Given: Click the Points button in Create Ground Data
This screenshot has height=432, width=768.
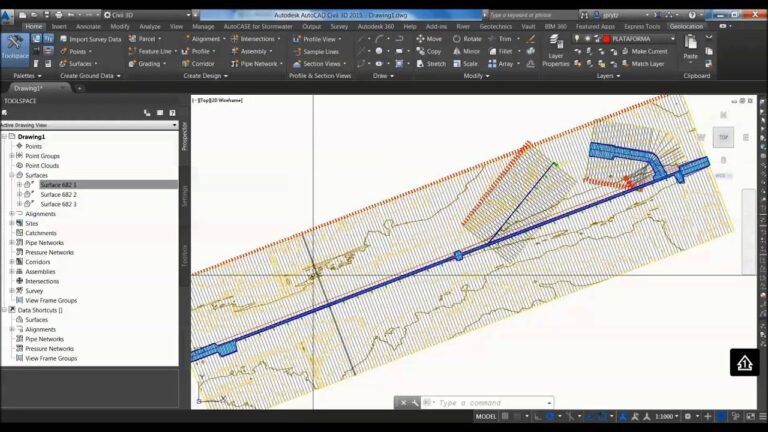Looking at the screenshot, I should [76, 51].
